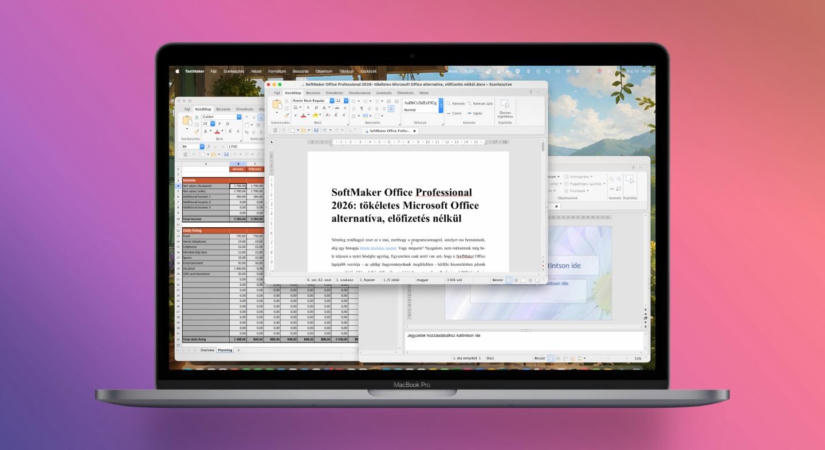Screen dimensions: 825x450
Task: Toggle bold formatting in TextMaker ribbon
Action: 308,108
